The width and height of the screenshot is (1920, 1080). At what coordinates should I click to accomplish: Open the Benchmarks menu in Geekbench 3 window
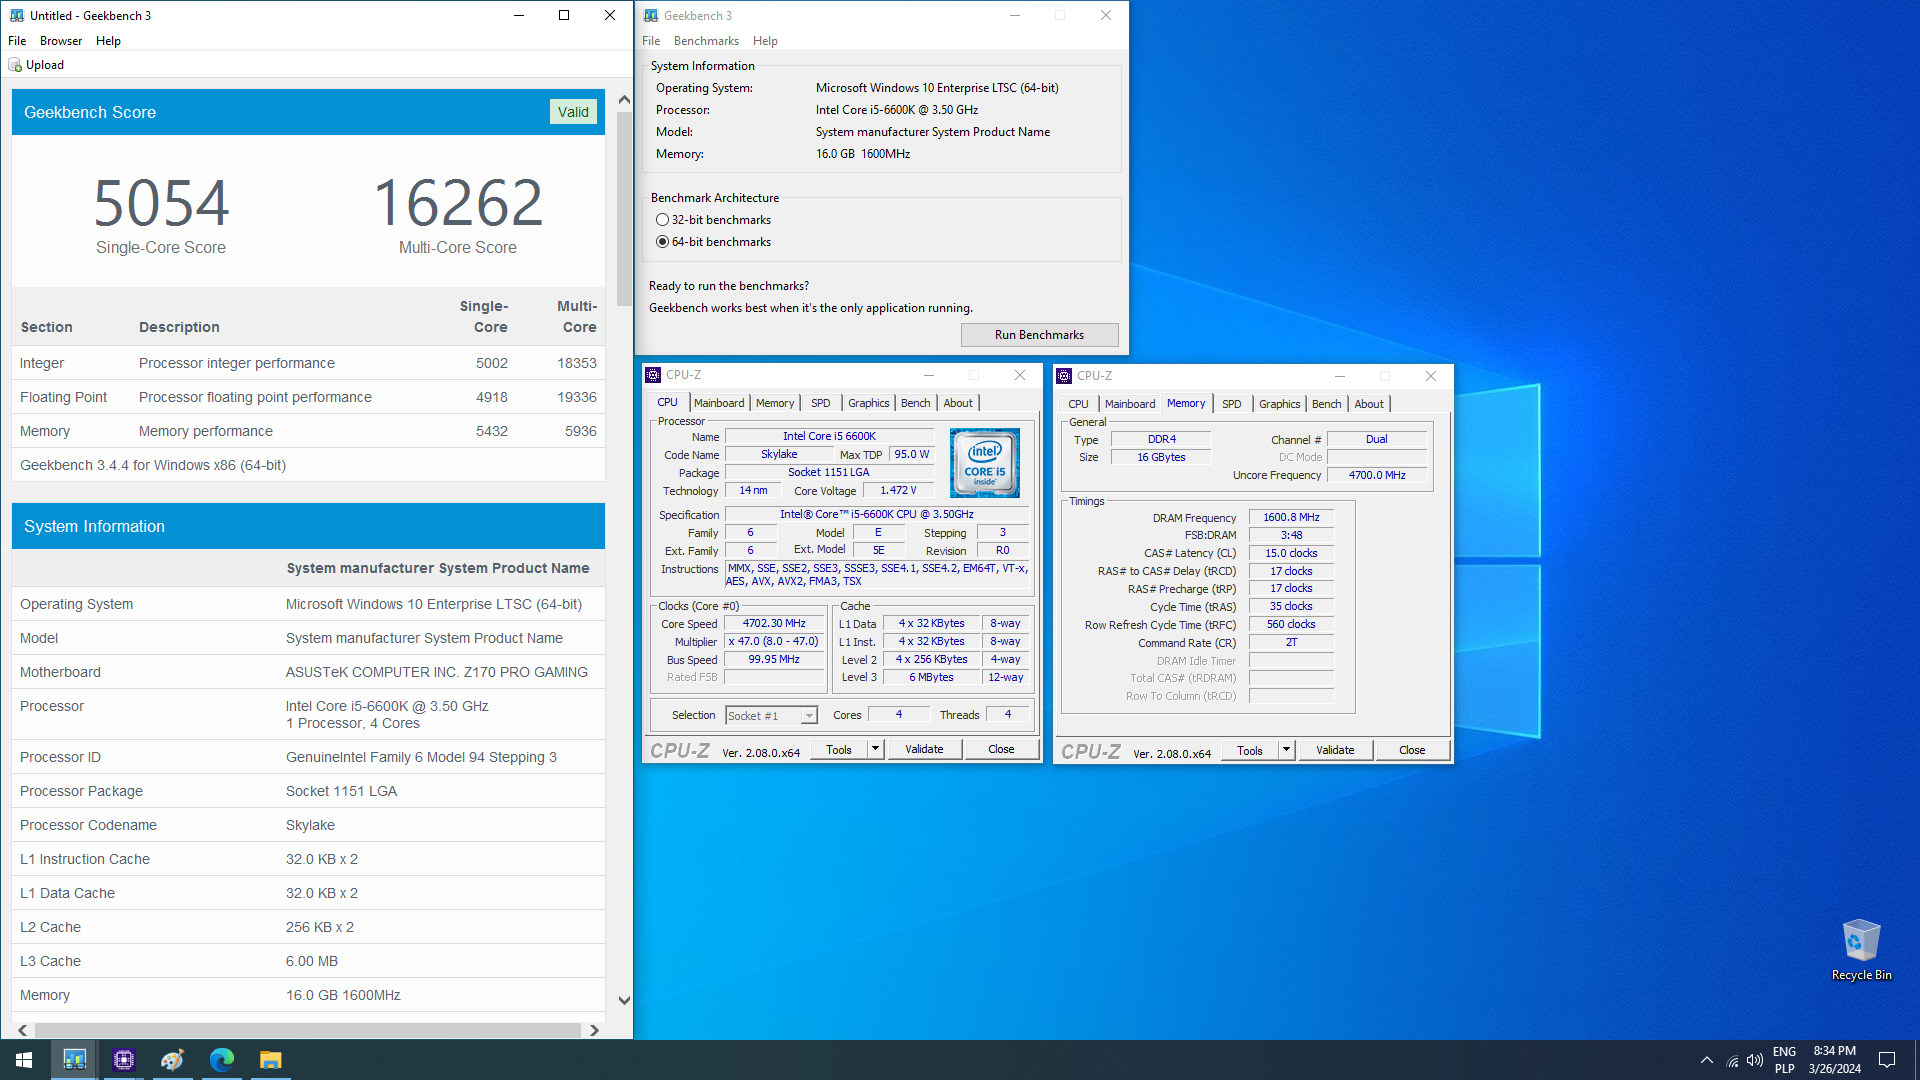pyautogui.click(x=706, y=41)
